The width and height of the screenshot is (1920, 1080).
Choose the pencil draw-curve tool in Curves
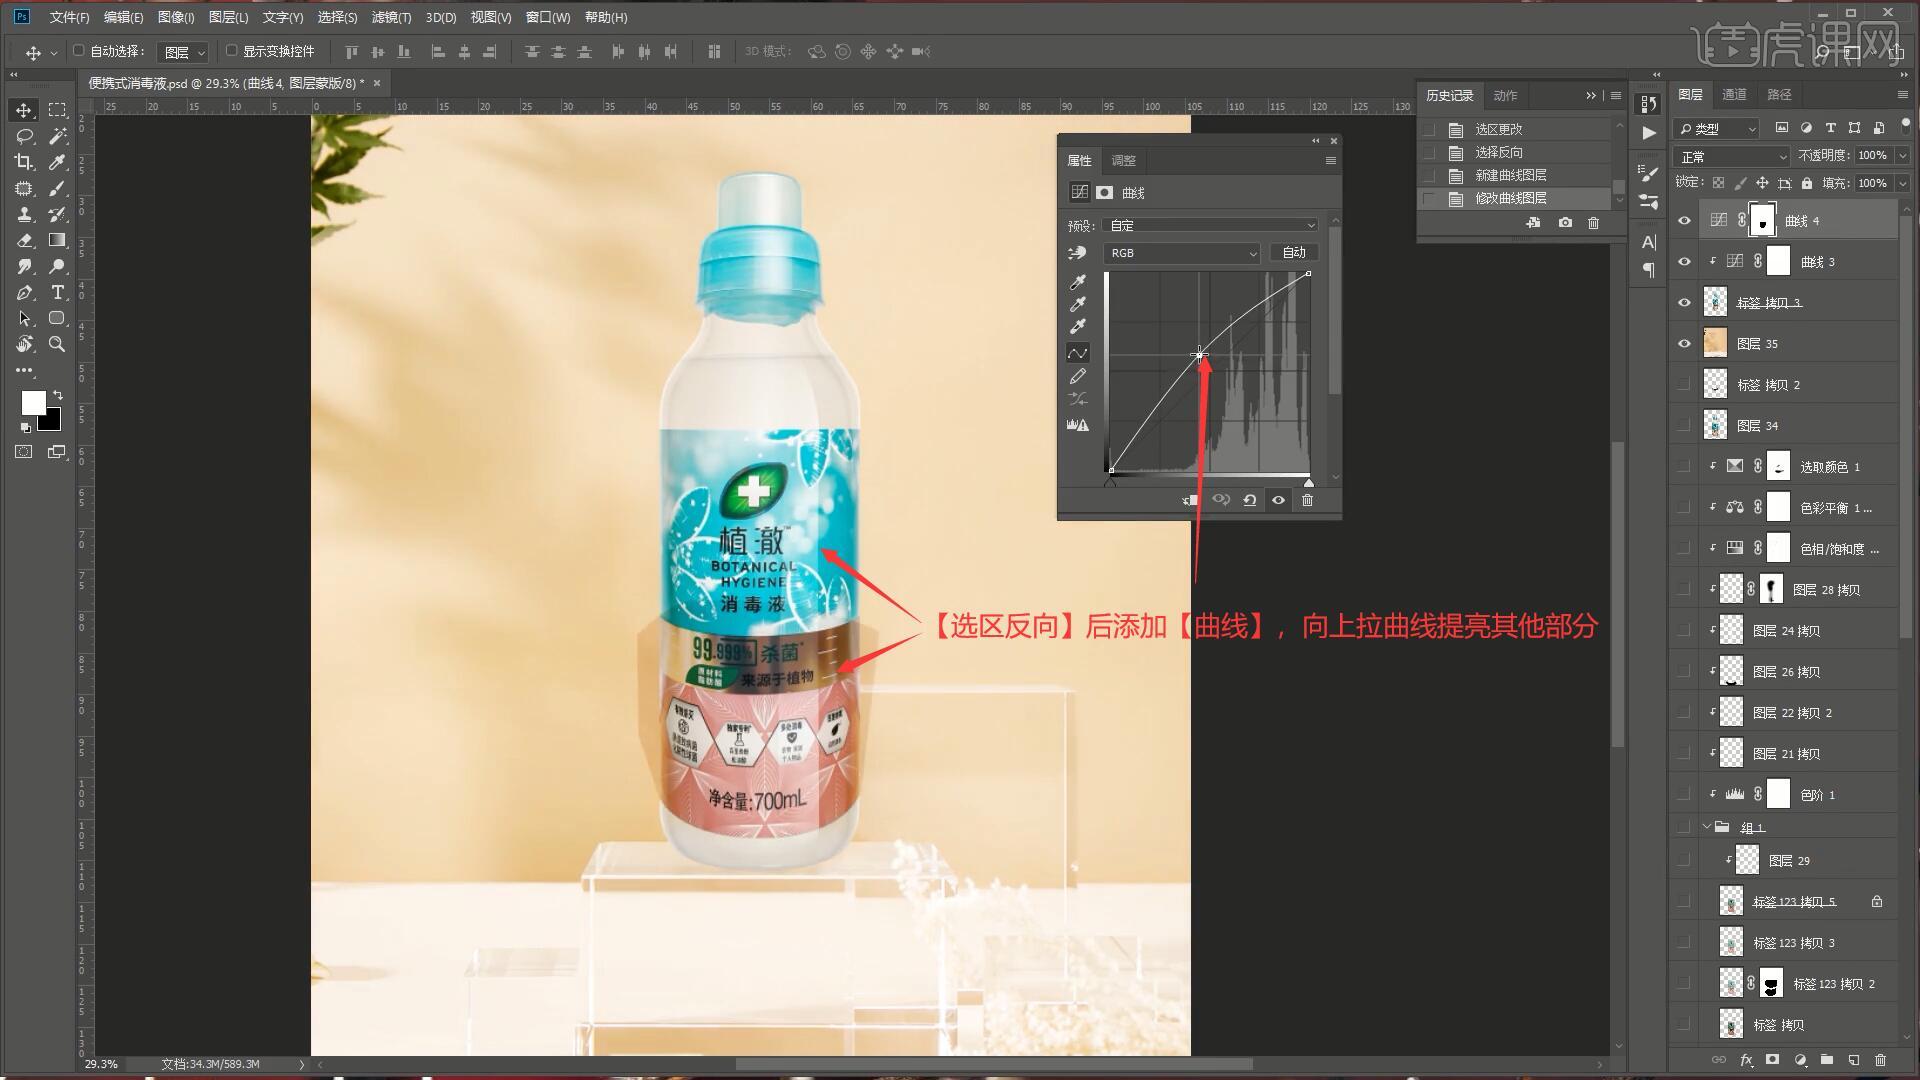tap(1077, 377)
